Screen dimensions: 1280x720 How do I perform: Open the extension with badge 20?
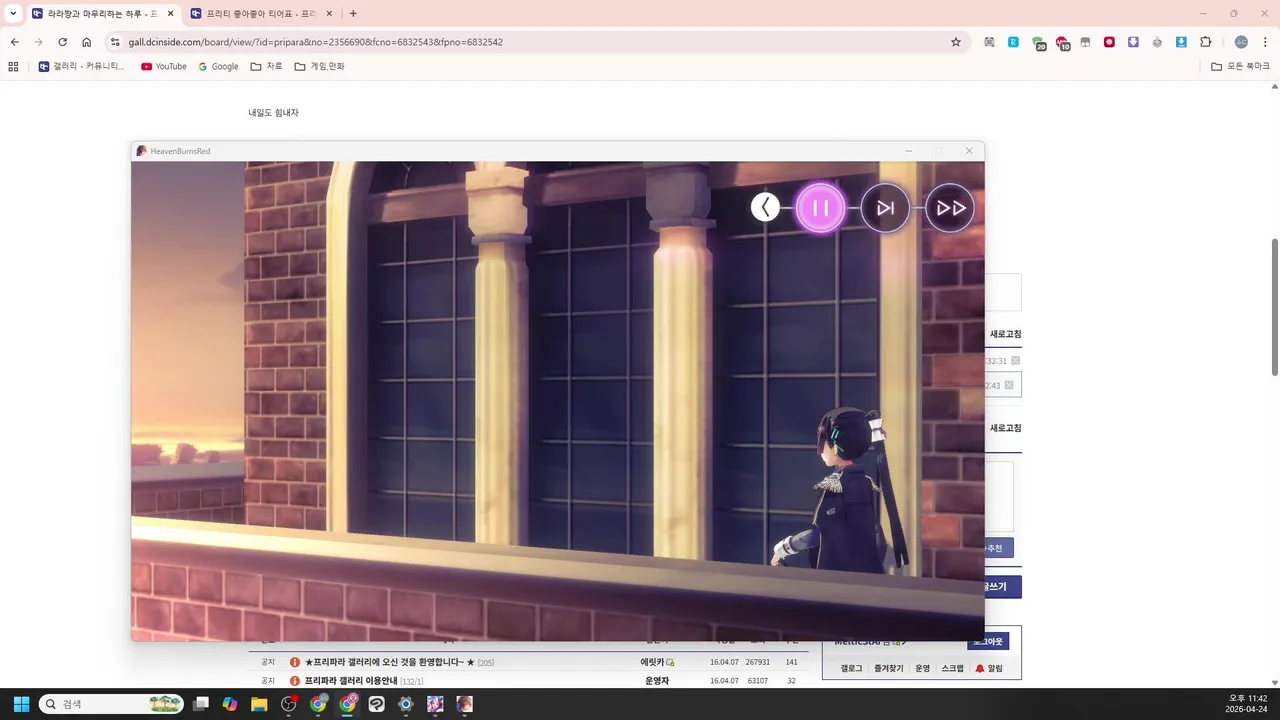pyautogui.click(x=1039, y=43)
